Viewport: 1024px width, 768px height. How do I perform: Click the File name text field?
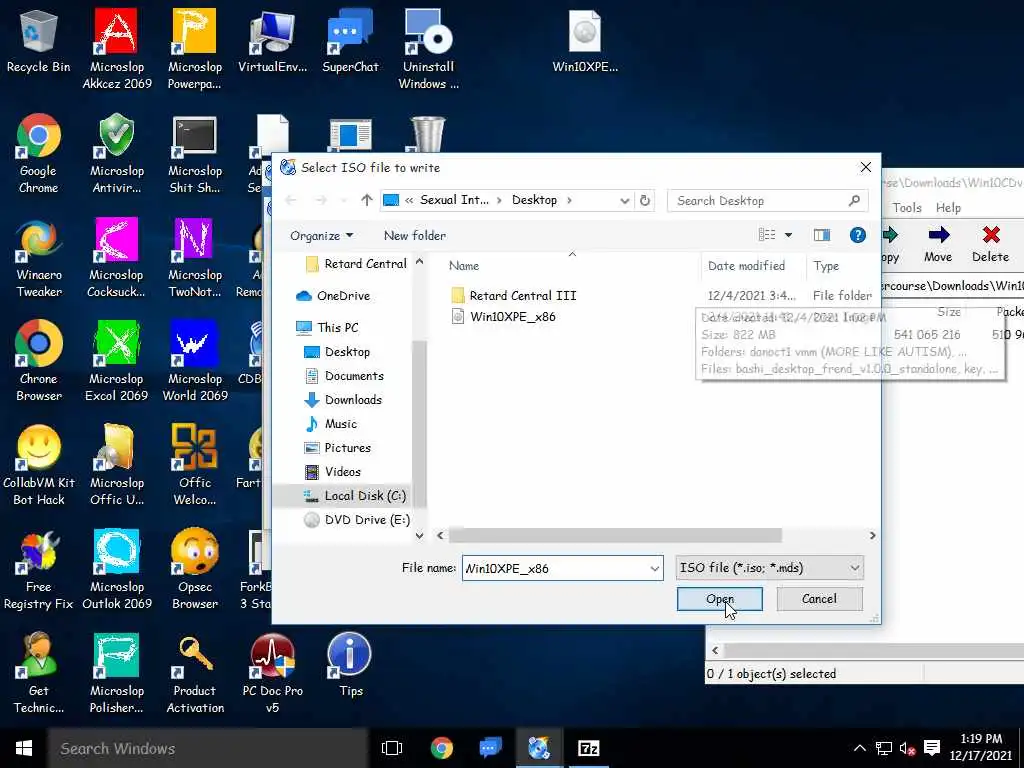tap(562, 568)
